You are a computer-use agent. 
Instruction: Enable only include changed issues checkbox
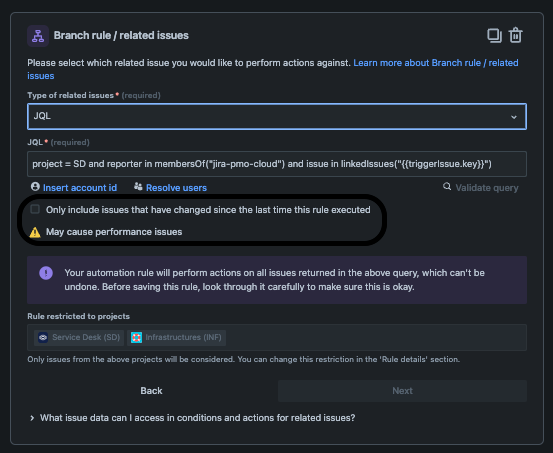click(x=35, y=209)
